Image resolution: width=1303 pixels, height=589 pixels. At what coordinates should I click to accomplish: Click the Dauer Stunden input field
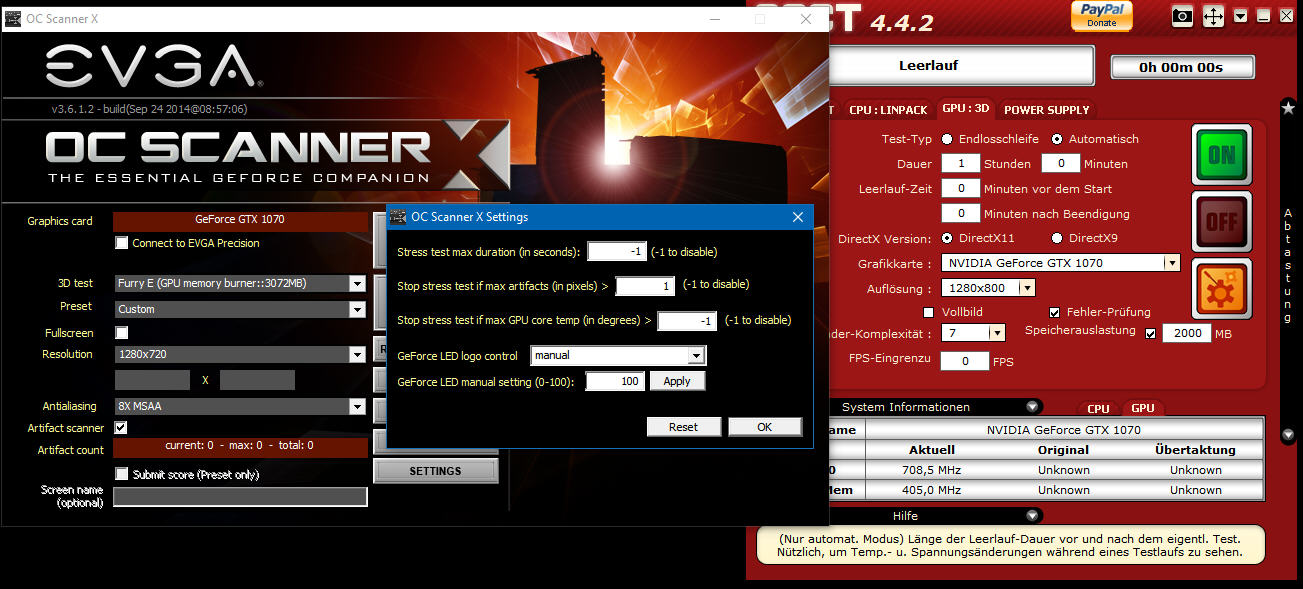pos(961,163)
